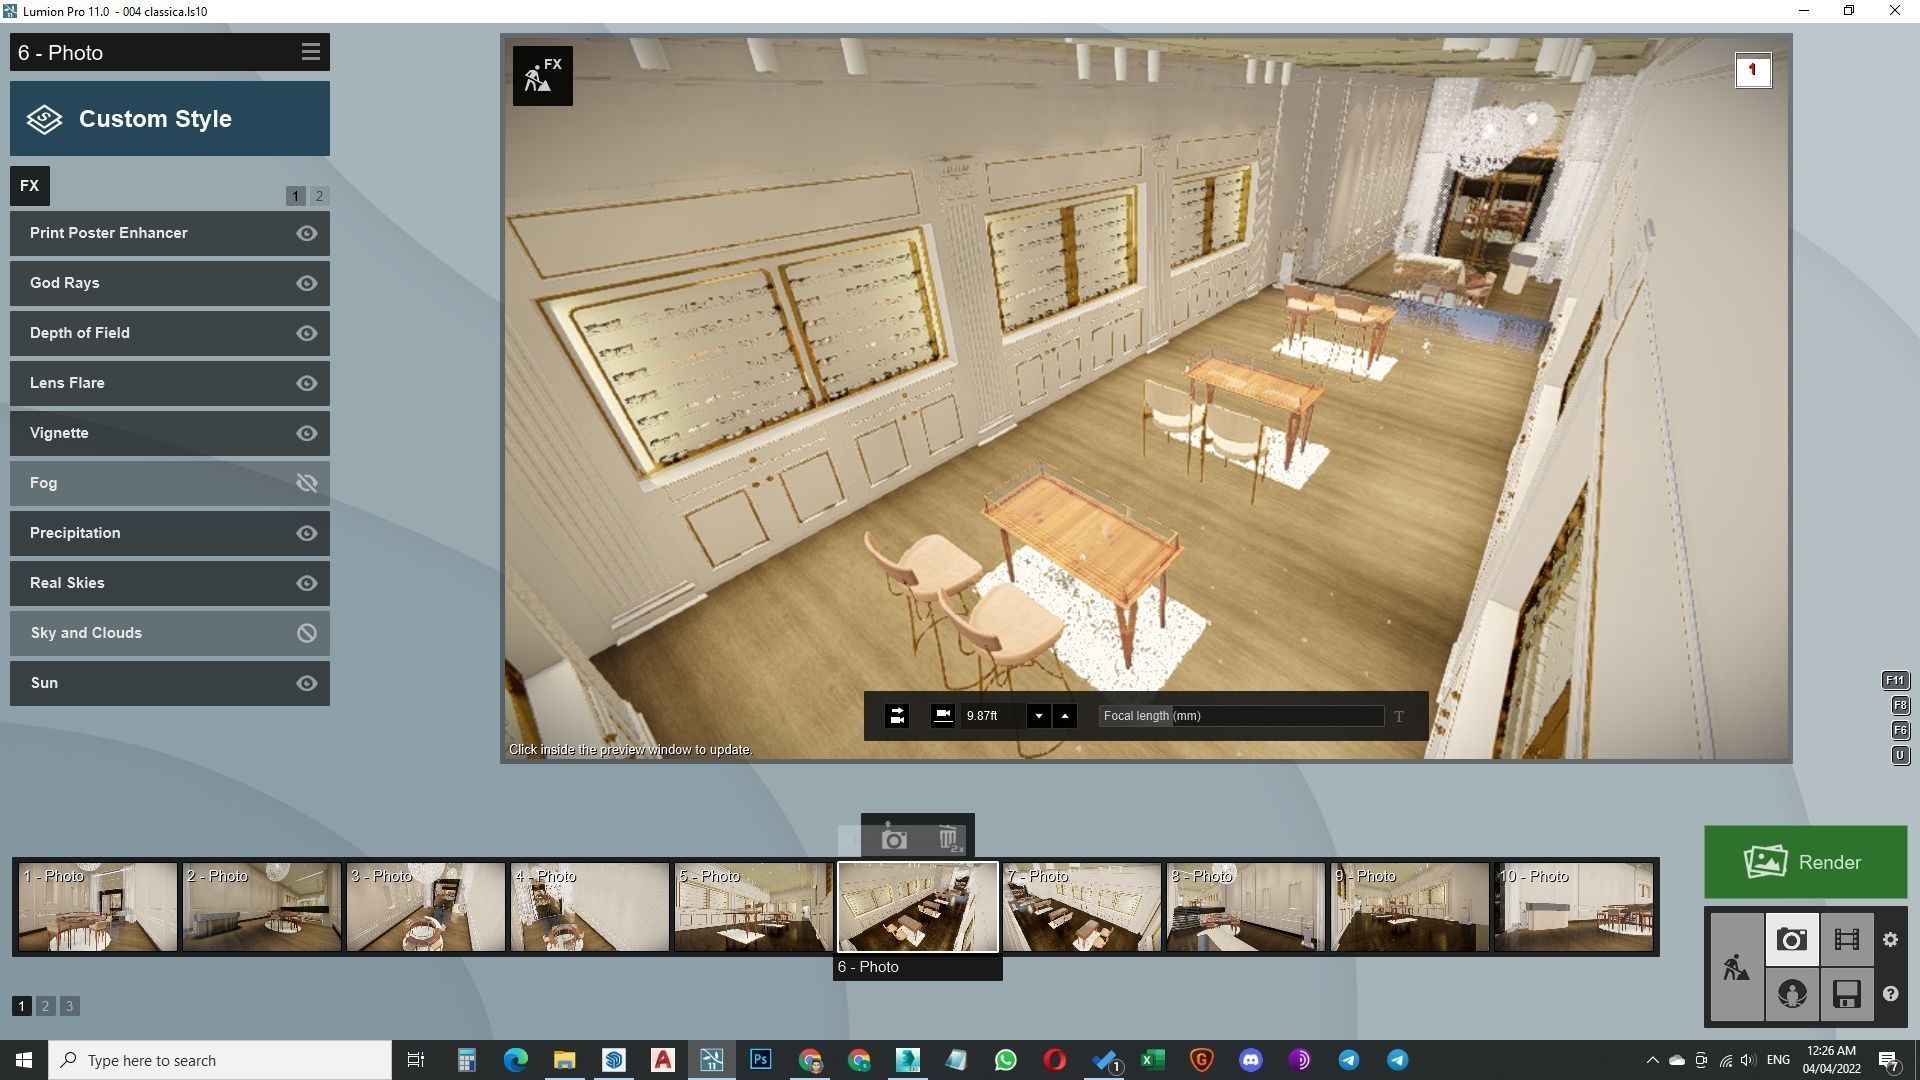
Task: Click the camera swap icon in preview bar
Action: (897, 716)
